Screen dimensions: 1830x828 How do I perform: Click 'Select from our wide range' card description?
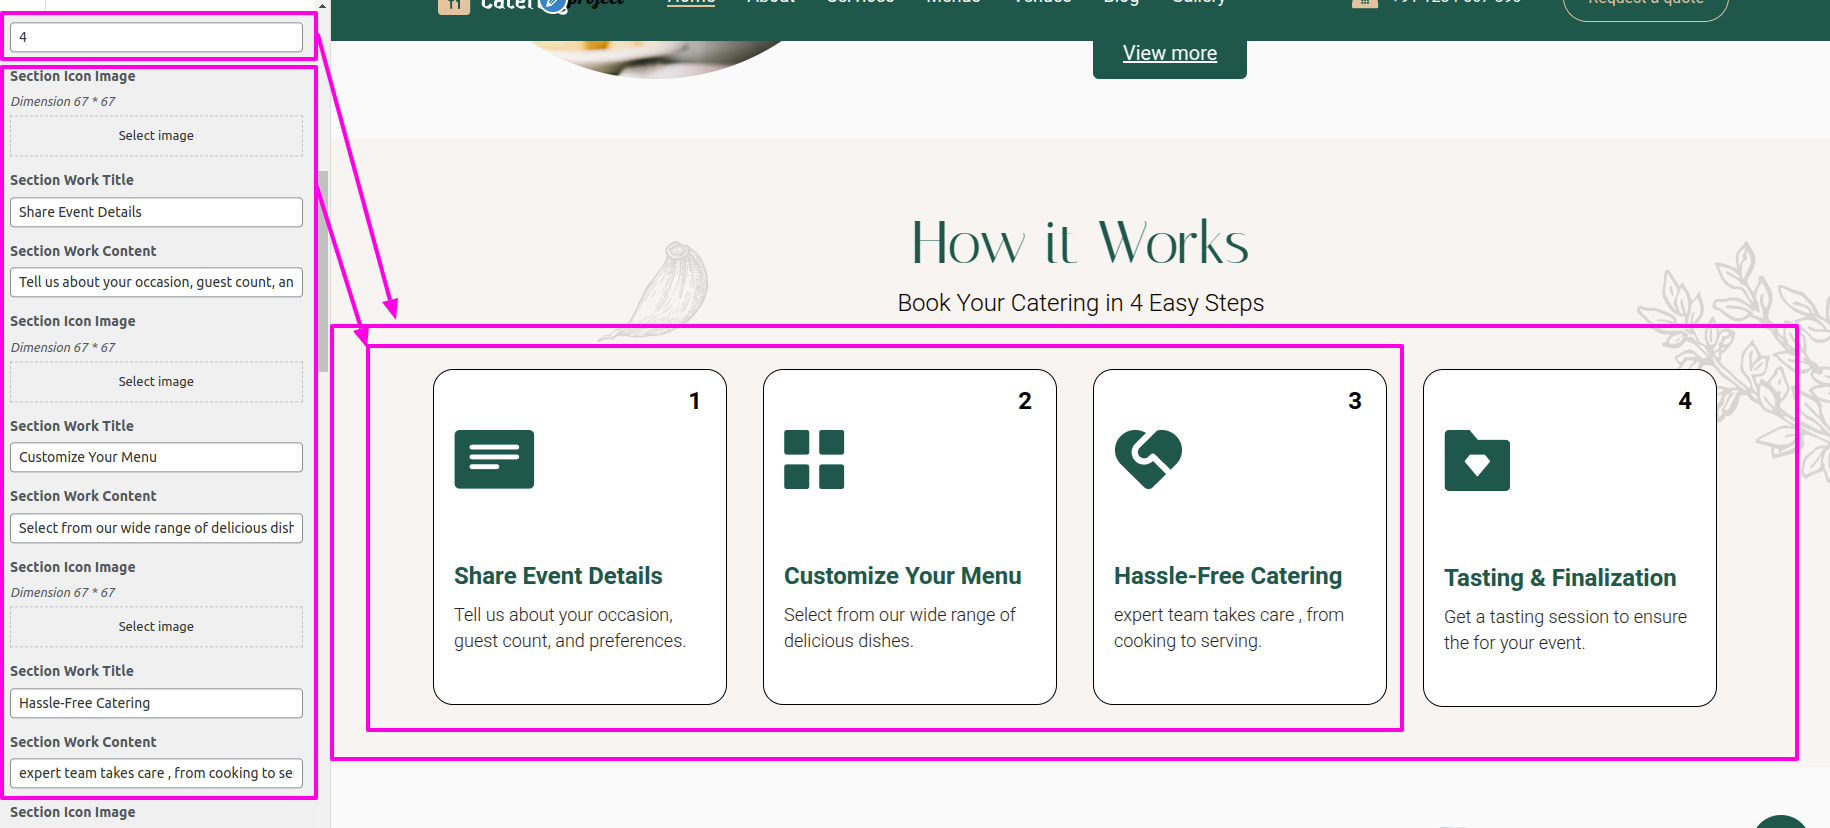(900, 628)
